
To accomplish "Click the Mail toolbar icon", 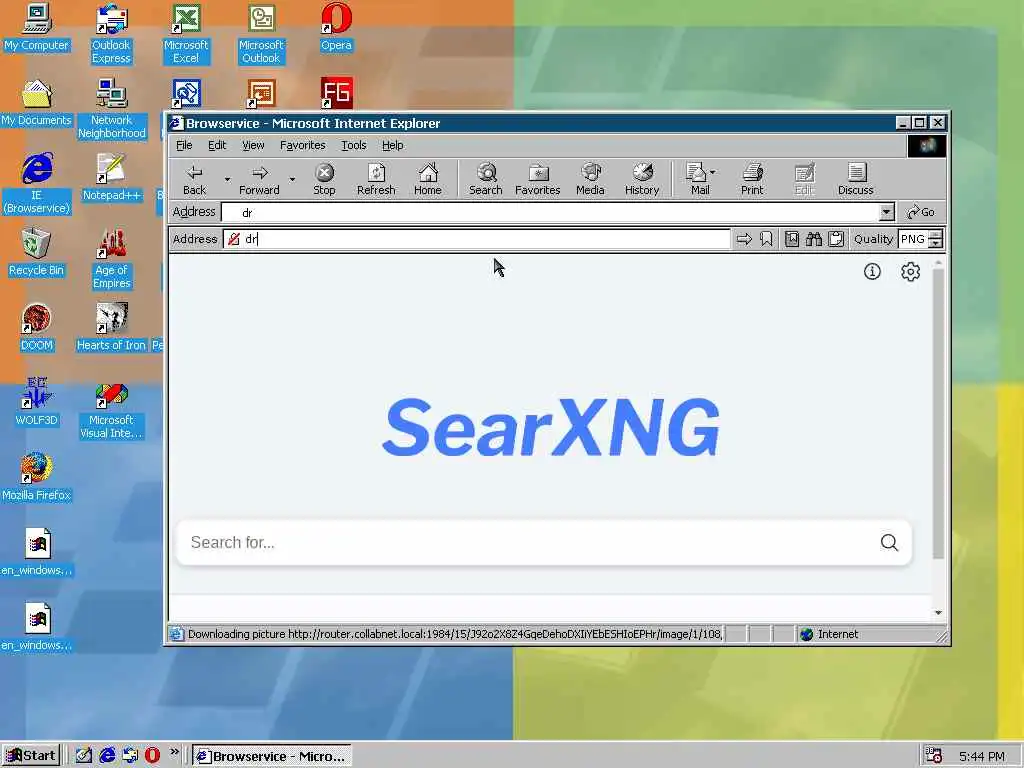I will pyautogui.click(x=696, y=179).
